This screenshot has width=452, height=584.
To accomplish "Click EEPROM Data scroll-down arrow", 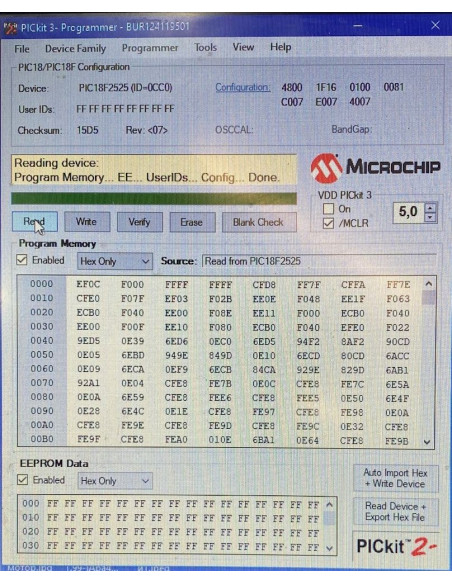I will click(x=330, y=548).
